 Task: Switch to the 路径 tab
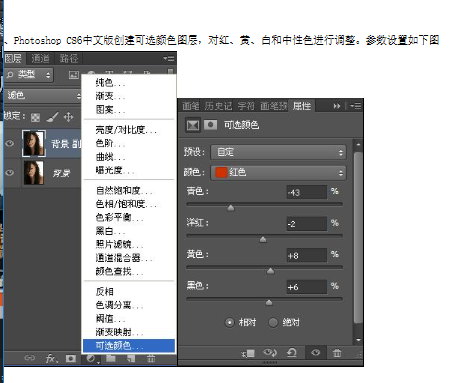pos(69,59)
